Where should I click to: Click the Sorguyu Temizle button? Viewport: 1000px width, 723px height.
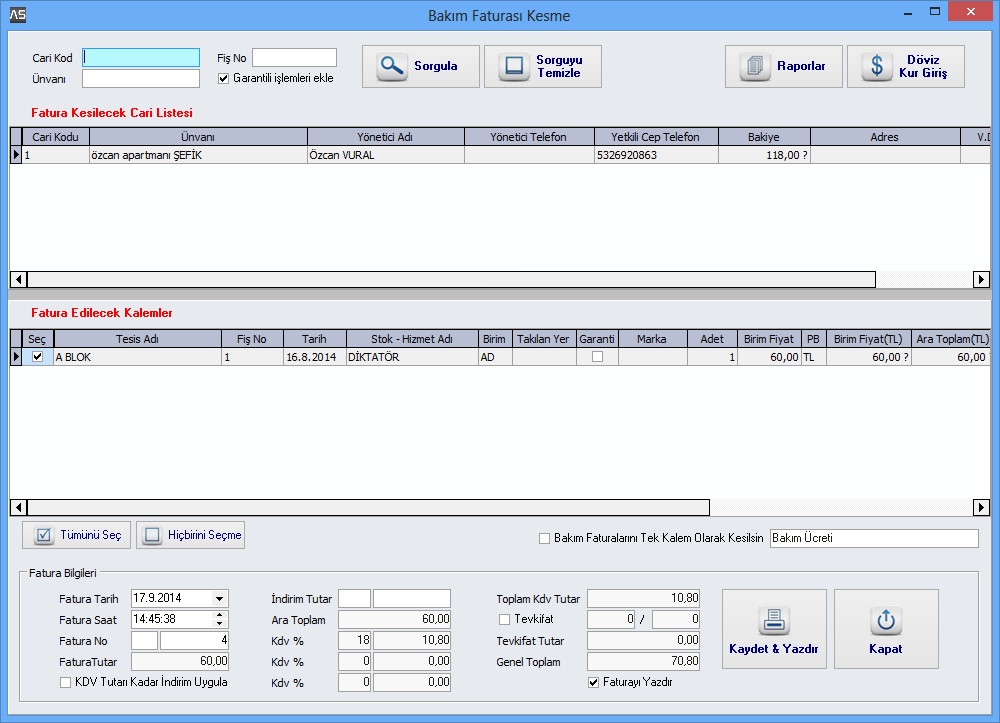tap(543, 66)
